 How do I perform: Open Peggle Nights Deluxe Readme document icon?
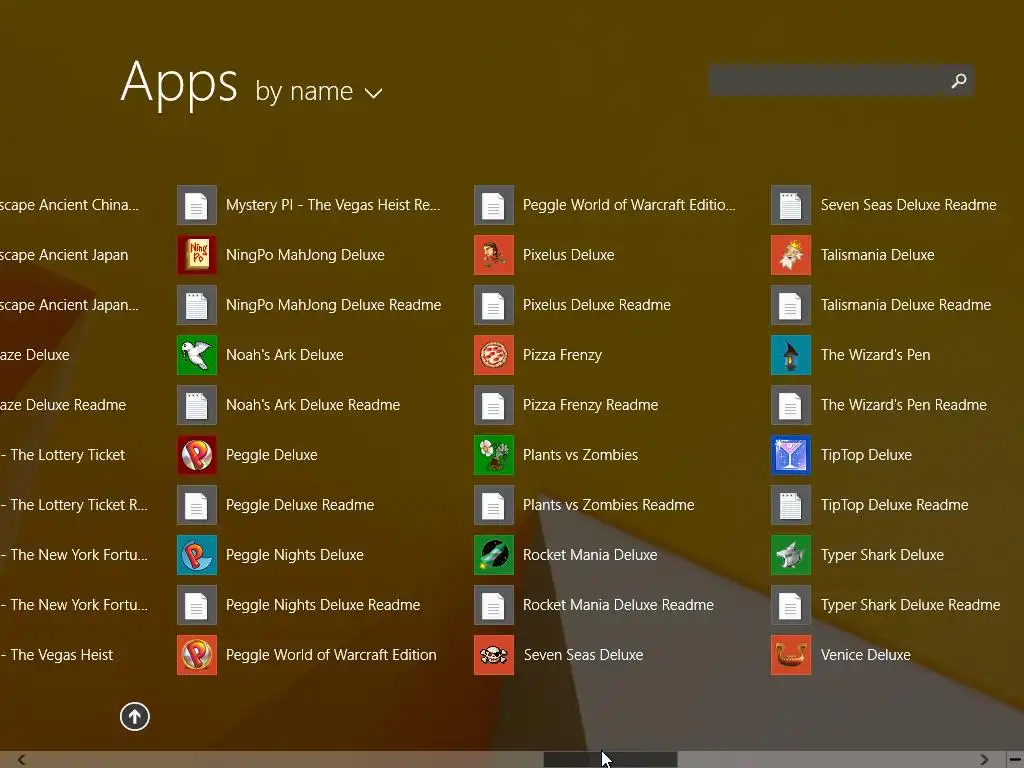pyautogui.click(x=197, y=605)
